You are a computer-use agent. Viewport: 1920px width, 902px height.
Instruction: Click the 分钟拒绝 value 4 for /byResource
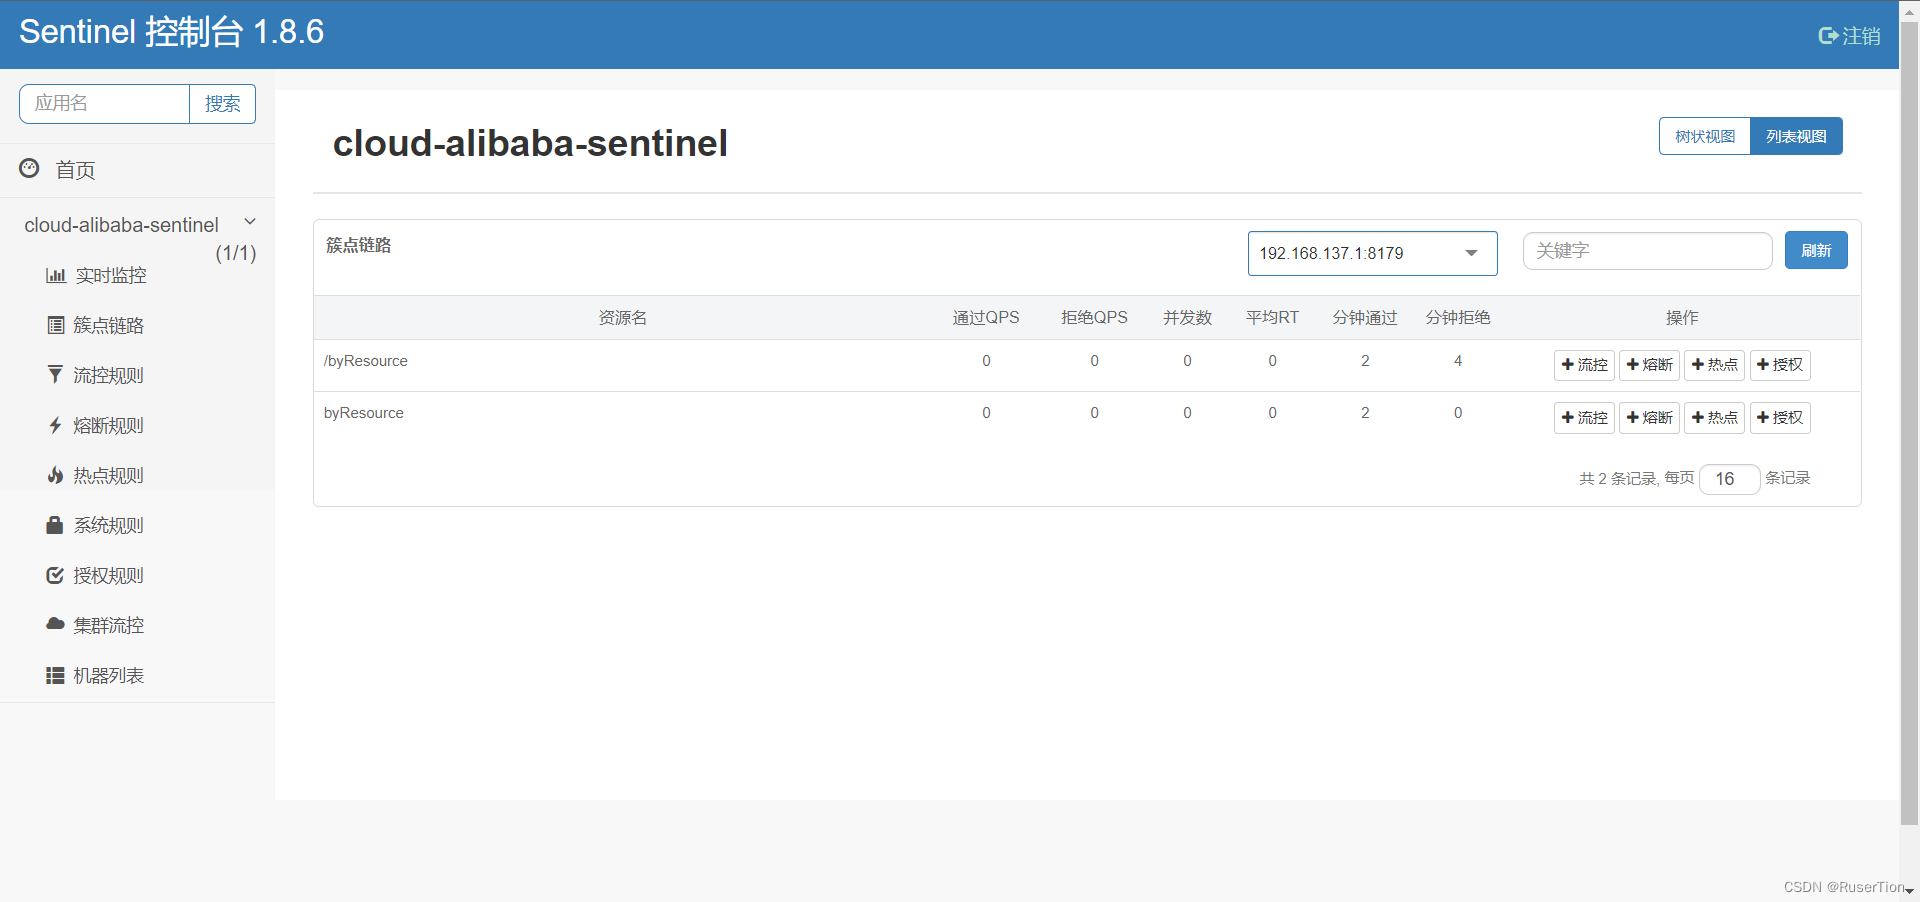[x=1458, y=361]
